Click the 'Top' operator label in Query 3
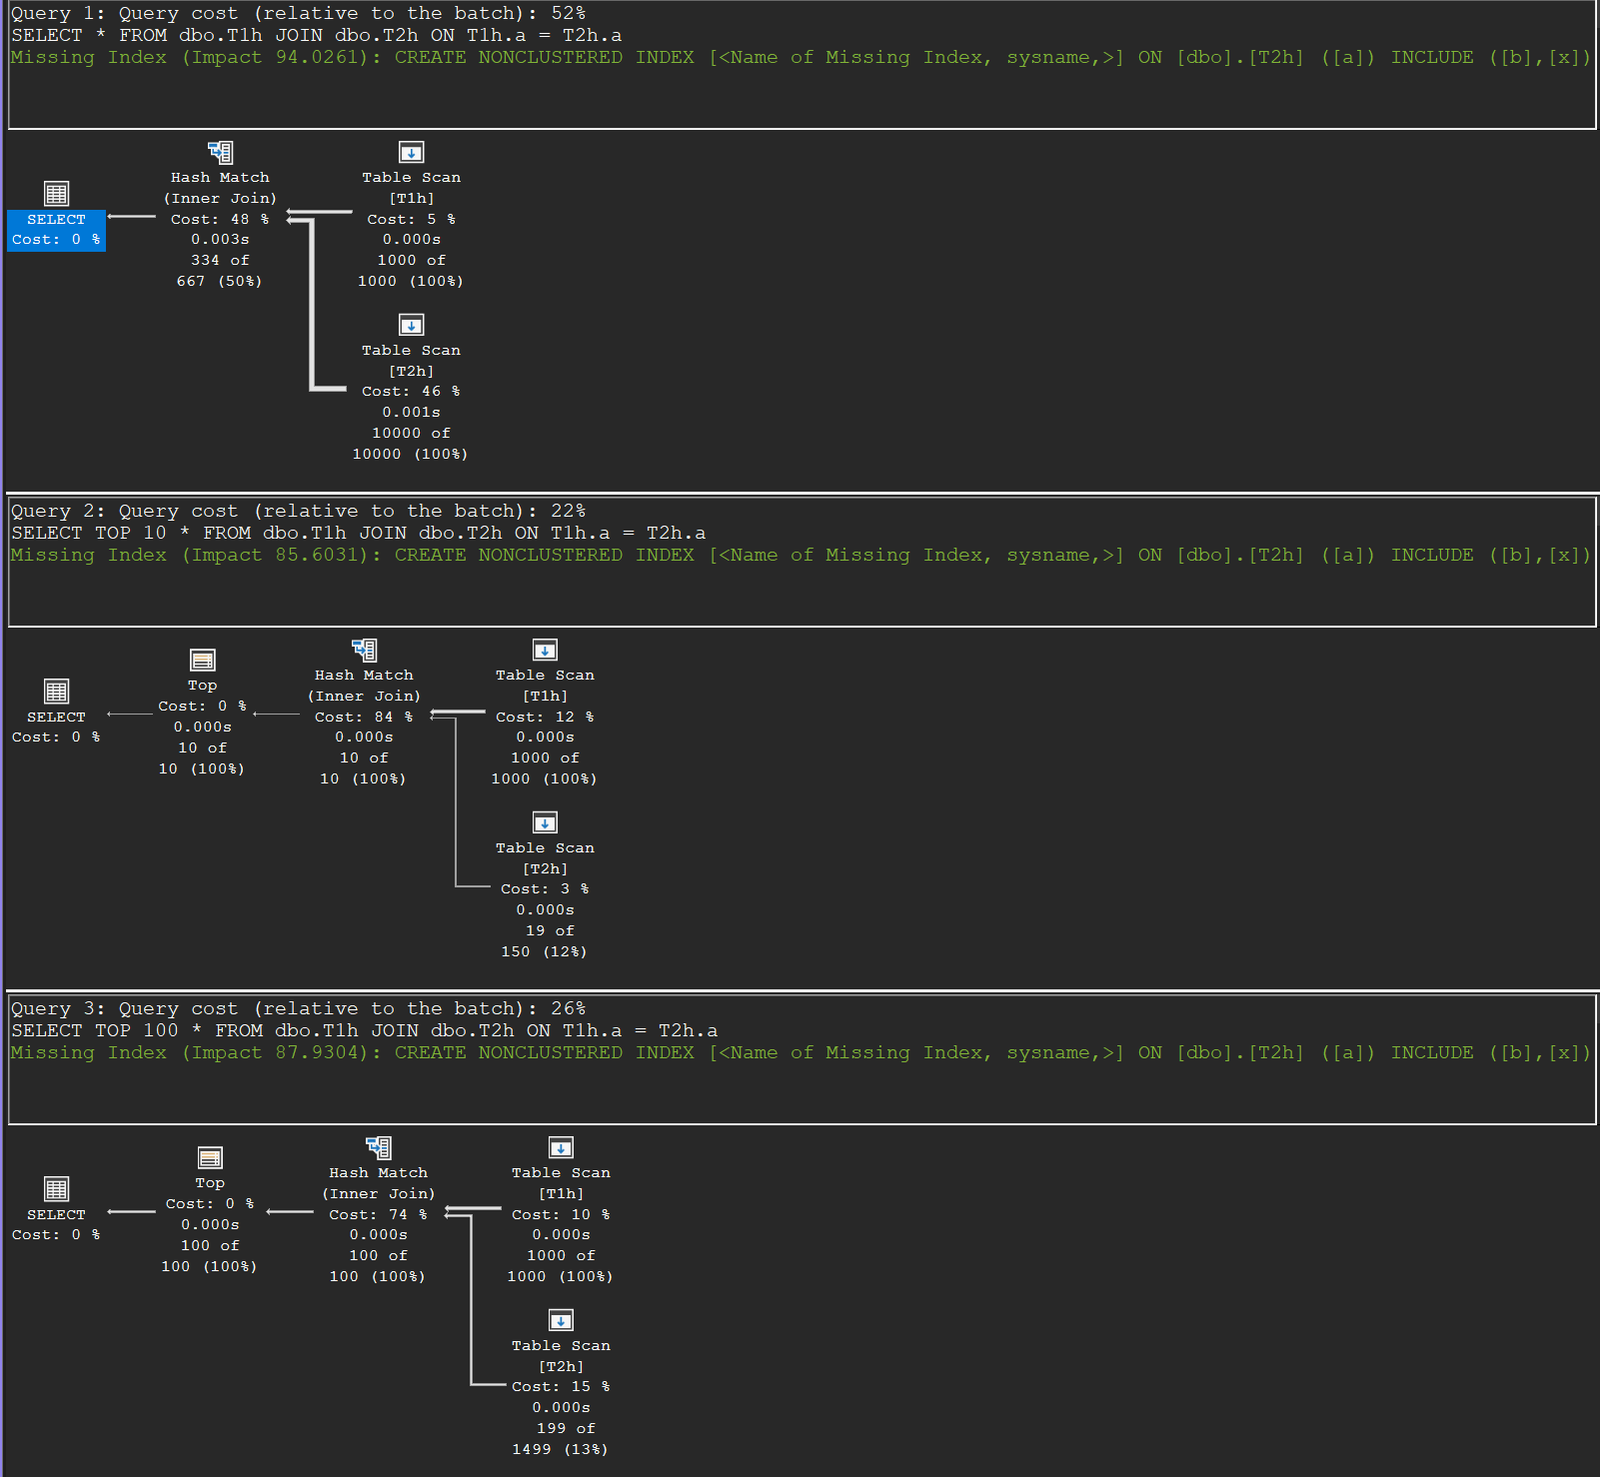Screen dimensions: 1600x1477 click(210, 1183)
